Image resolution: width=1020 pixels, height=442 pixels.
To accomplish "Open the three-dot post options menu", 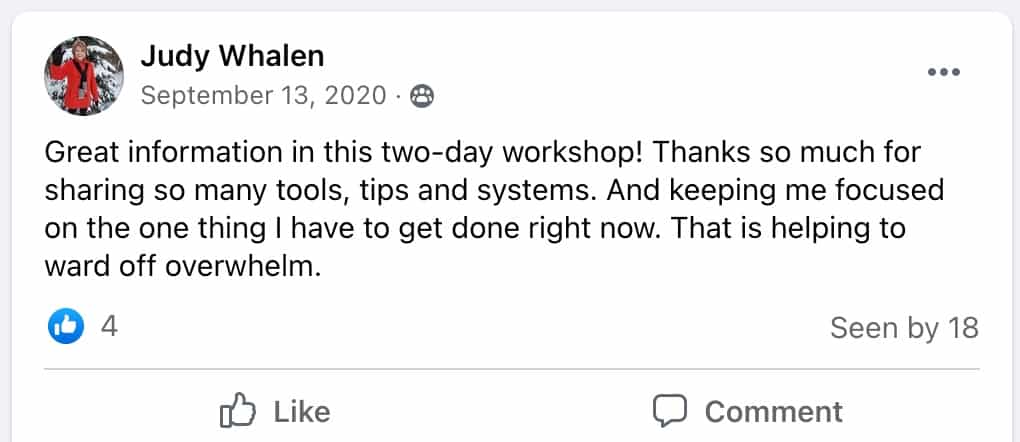I will [943, 73].
